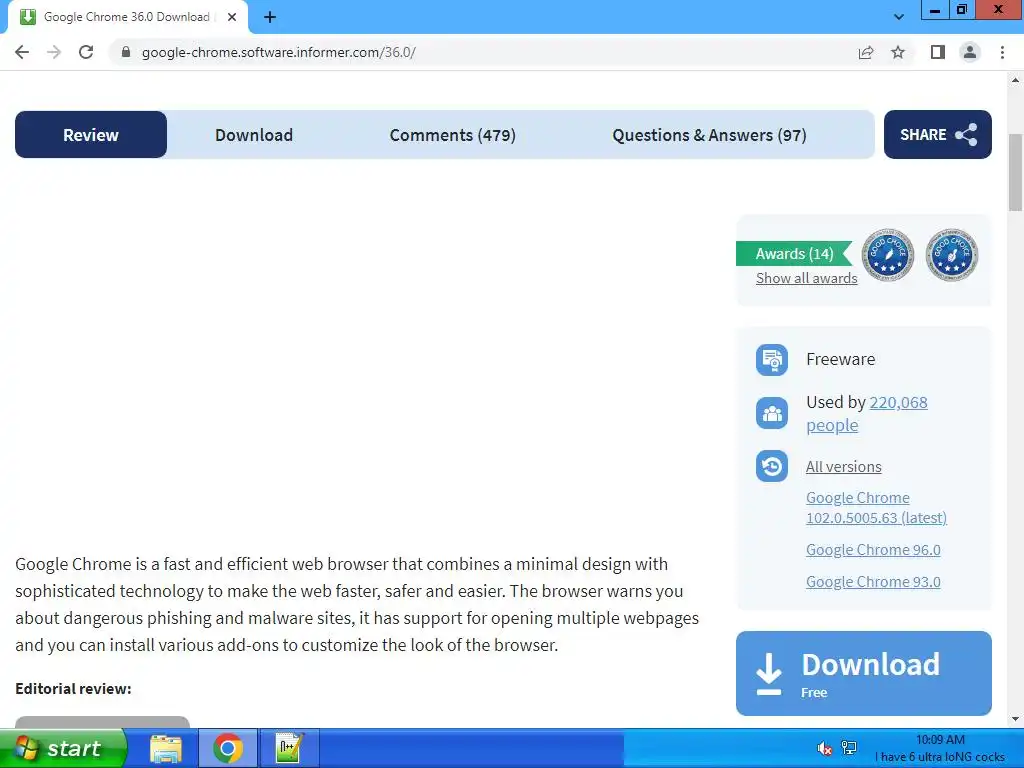Open the share page icon in the address bar
Image resolution: width=1024 pixels, height=768 pixels.
866,52
